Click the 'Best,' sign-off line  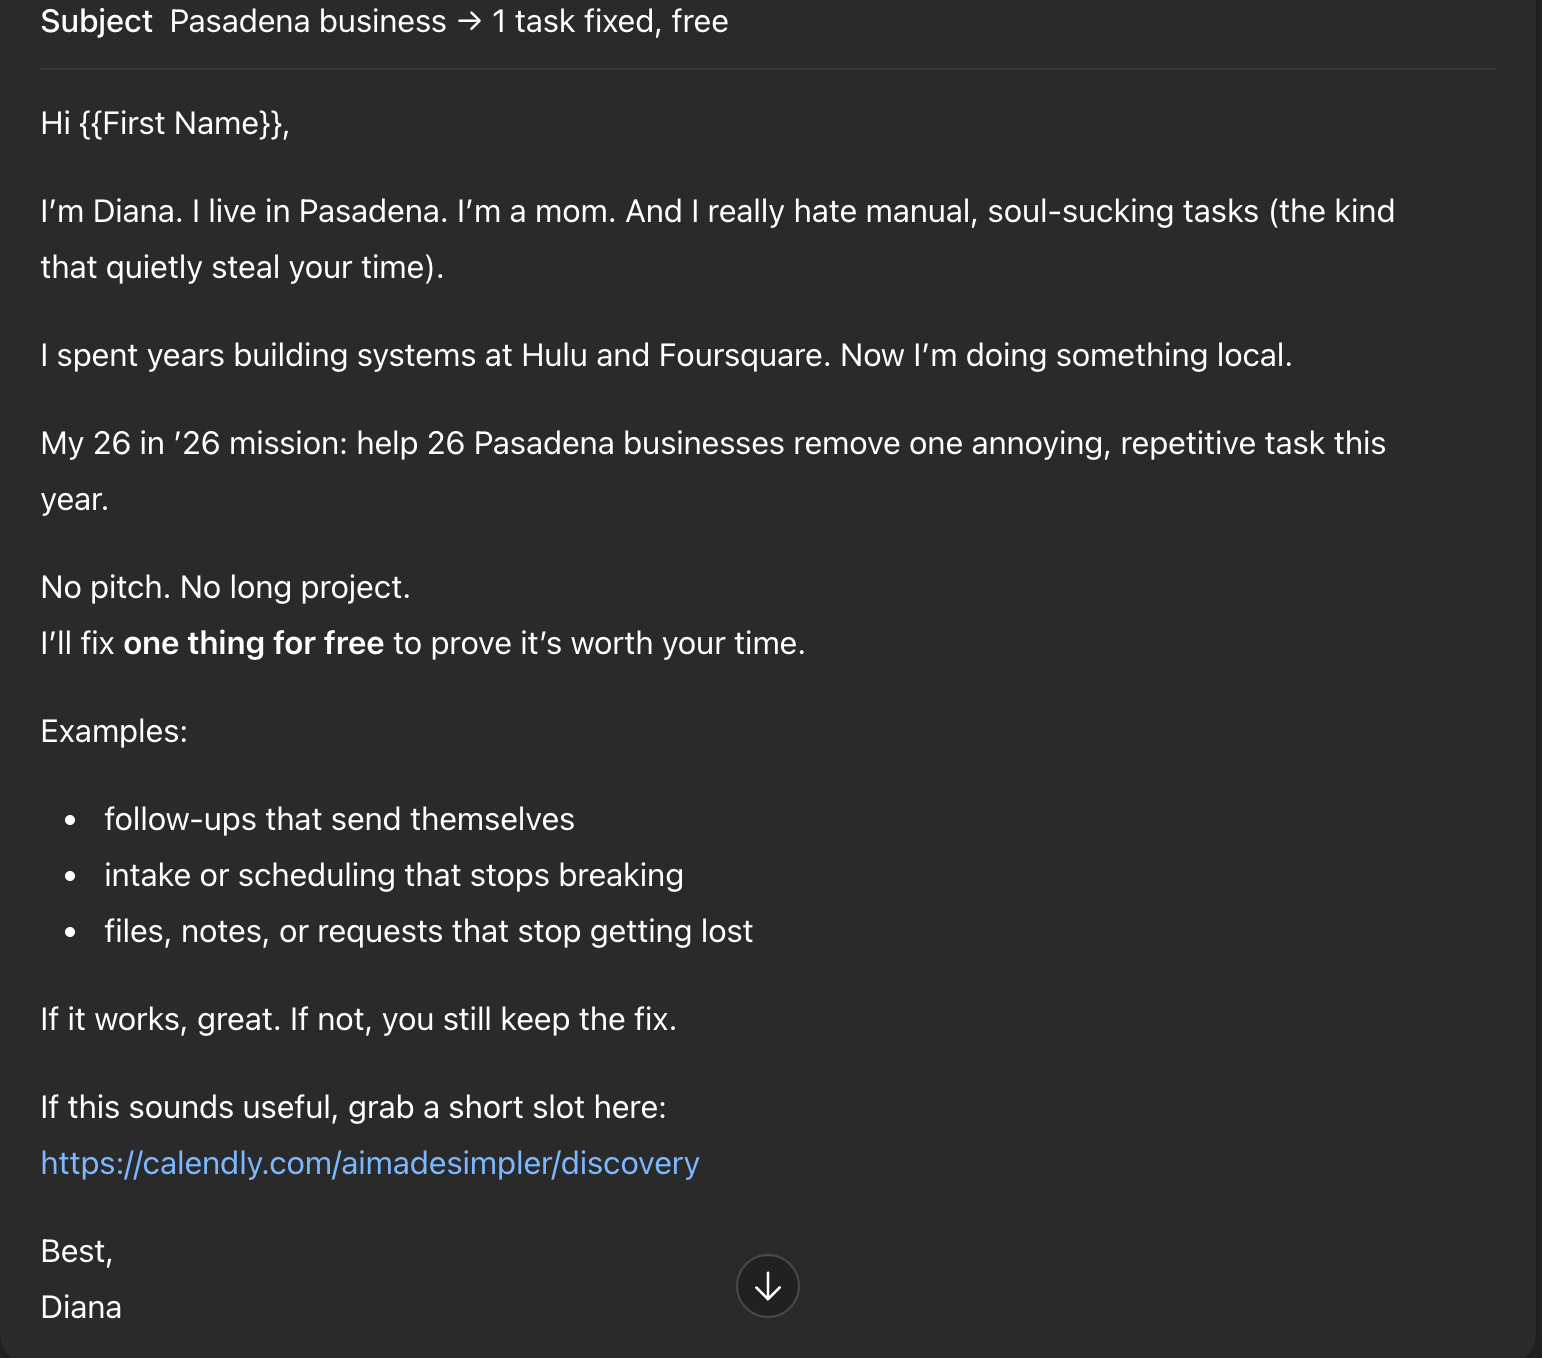pos(77,1251)
